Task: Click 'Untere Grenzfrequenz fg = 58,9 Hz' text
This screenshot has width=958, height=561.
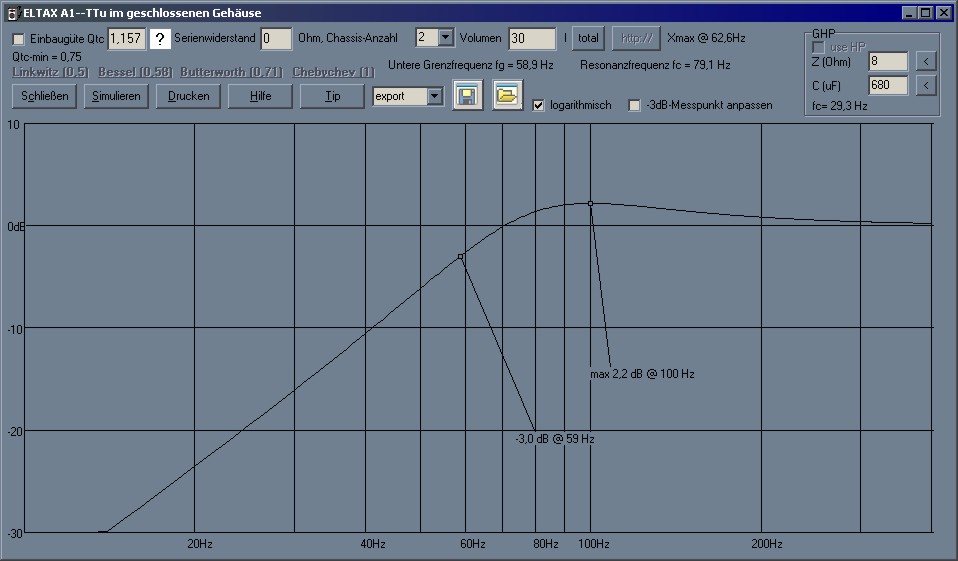Action: (471, 65)
